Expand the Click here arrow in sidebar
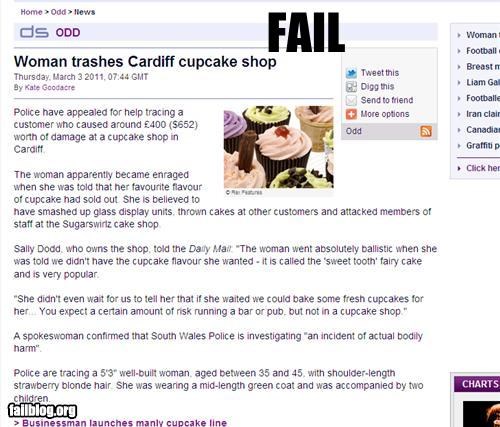Screen dimensions: 500x427 pos(459,168)
